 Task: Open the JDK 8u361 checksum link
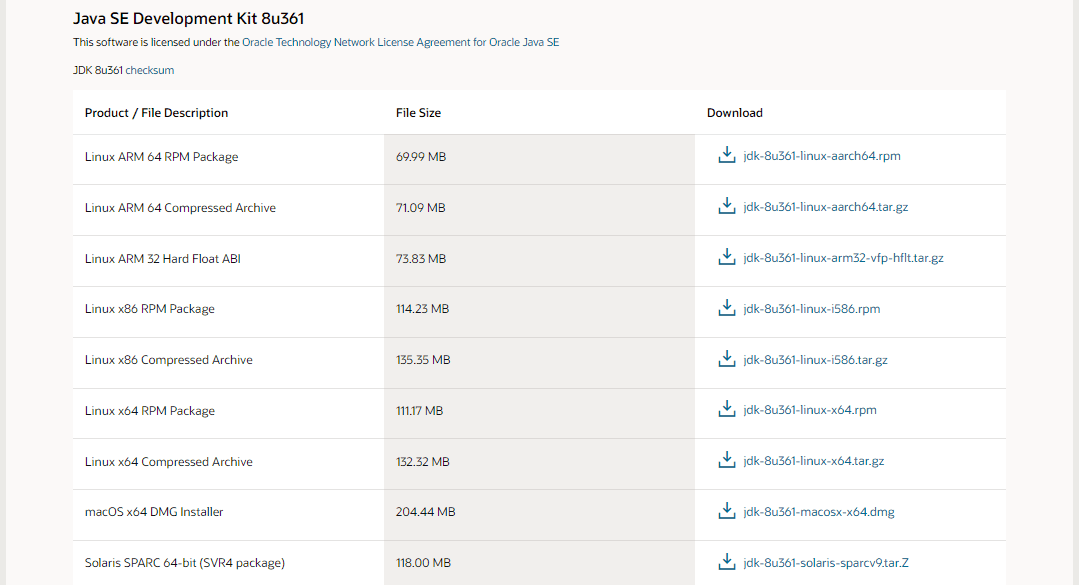tap(149, 70)
